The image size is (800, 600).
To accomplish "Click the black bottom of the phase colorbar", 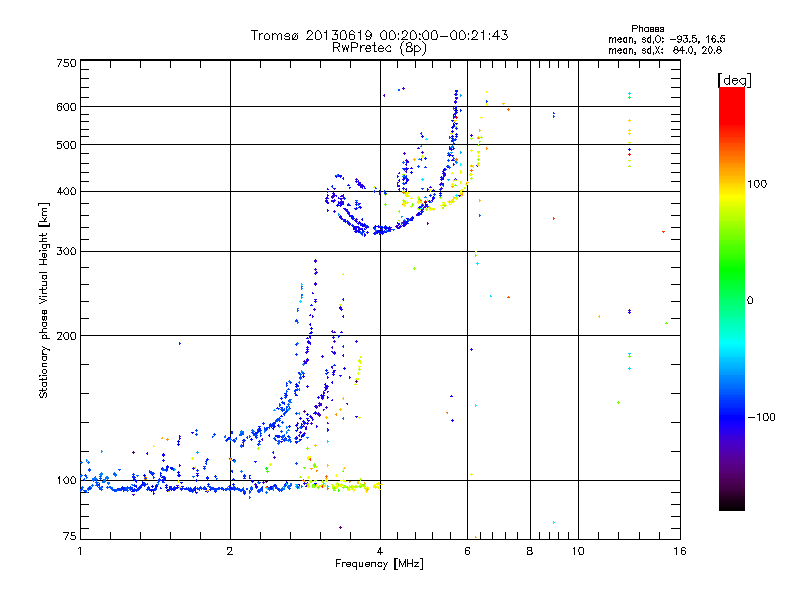I will tap(732, 504).
